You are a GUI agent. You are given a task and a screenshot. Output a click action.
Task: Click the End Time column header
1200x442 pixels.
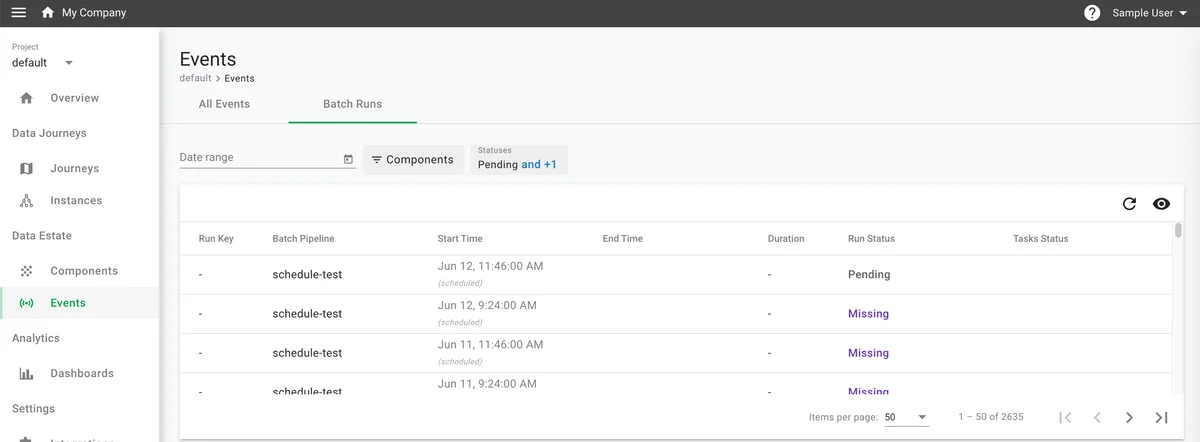(x=623, y=239)
